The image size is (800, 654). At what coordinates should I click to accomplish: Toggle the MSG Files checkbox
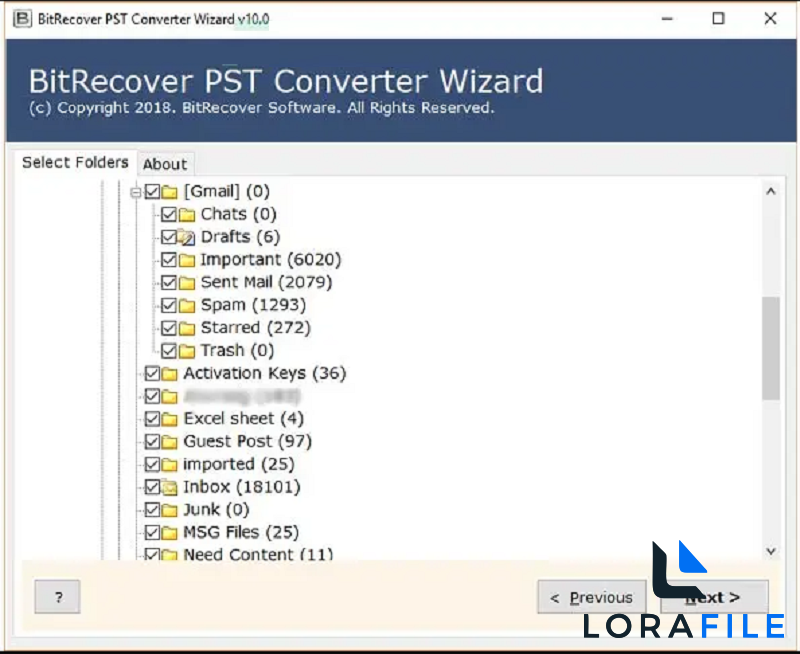click(x=152, y=532)
